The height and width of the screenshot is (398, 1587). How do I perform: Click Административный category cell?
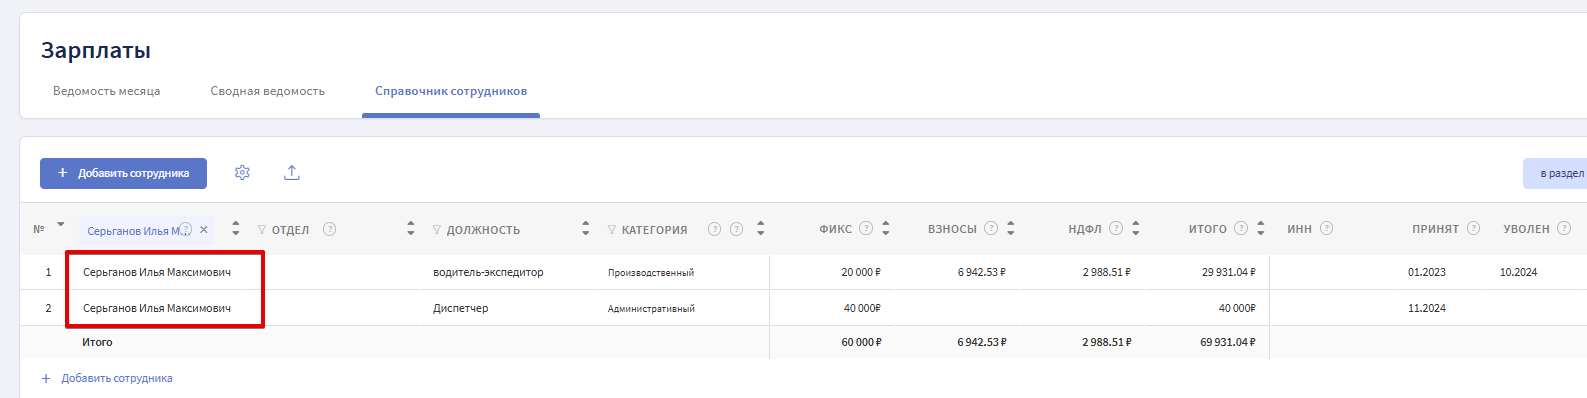coord(651,309)
